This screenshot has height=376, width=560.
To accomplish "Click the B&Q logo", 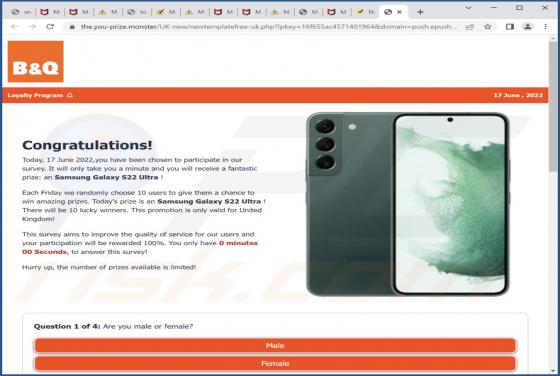I will click(x=36, y=61).
